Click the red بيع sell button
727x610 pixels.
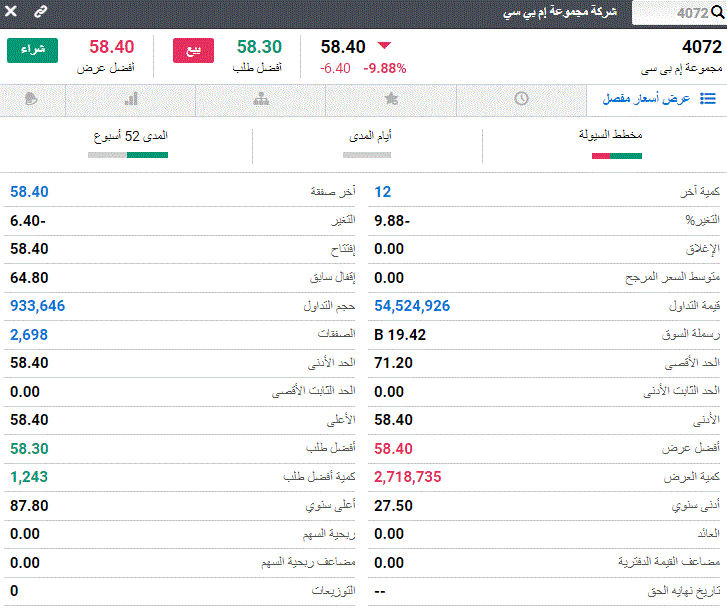[193, 51]
